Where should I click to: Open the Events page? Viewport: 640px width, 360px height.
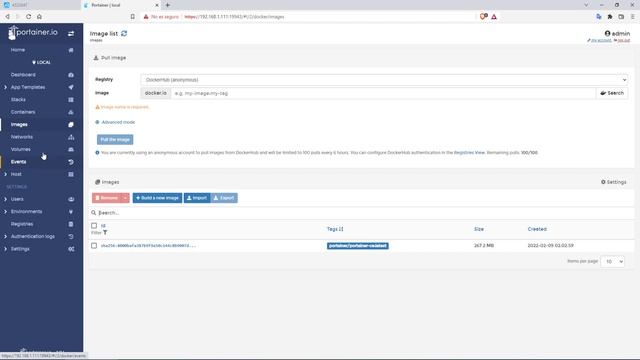coord(18,162)
